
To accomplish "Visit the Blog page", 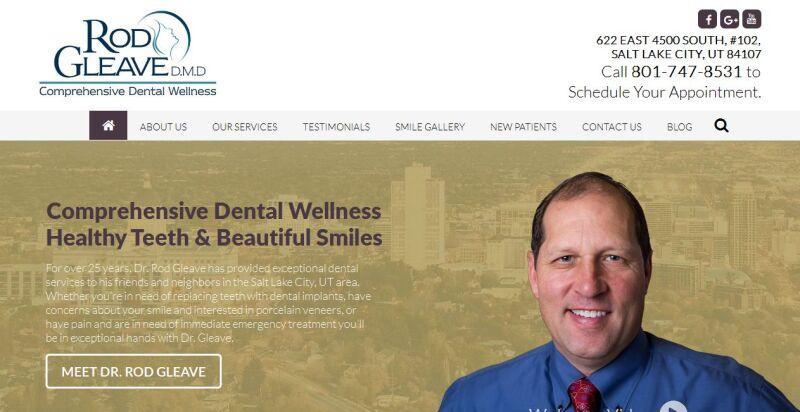I will [x=680, y=127].
